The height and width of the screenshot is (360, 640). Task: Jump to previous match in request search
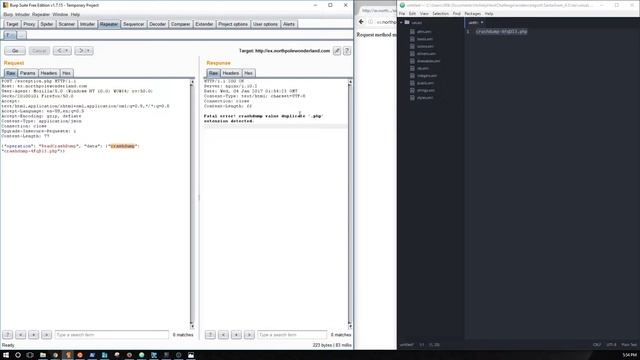click(21, 335)
